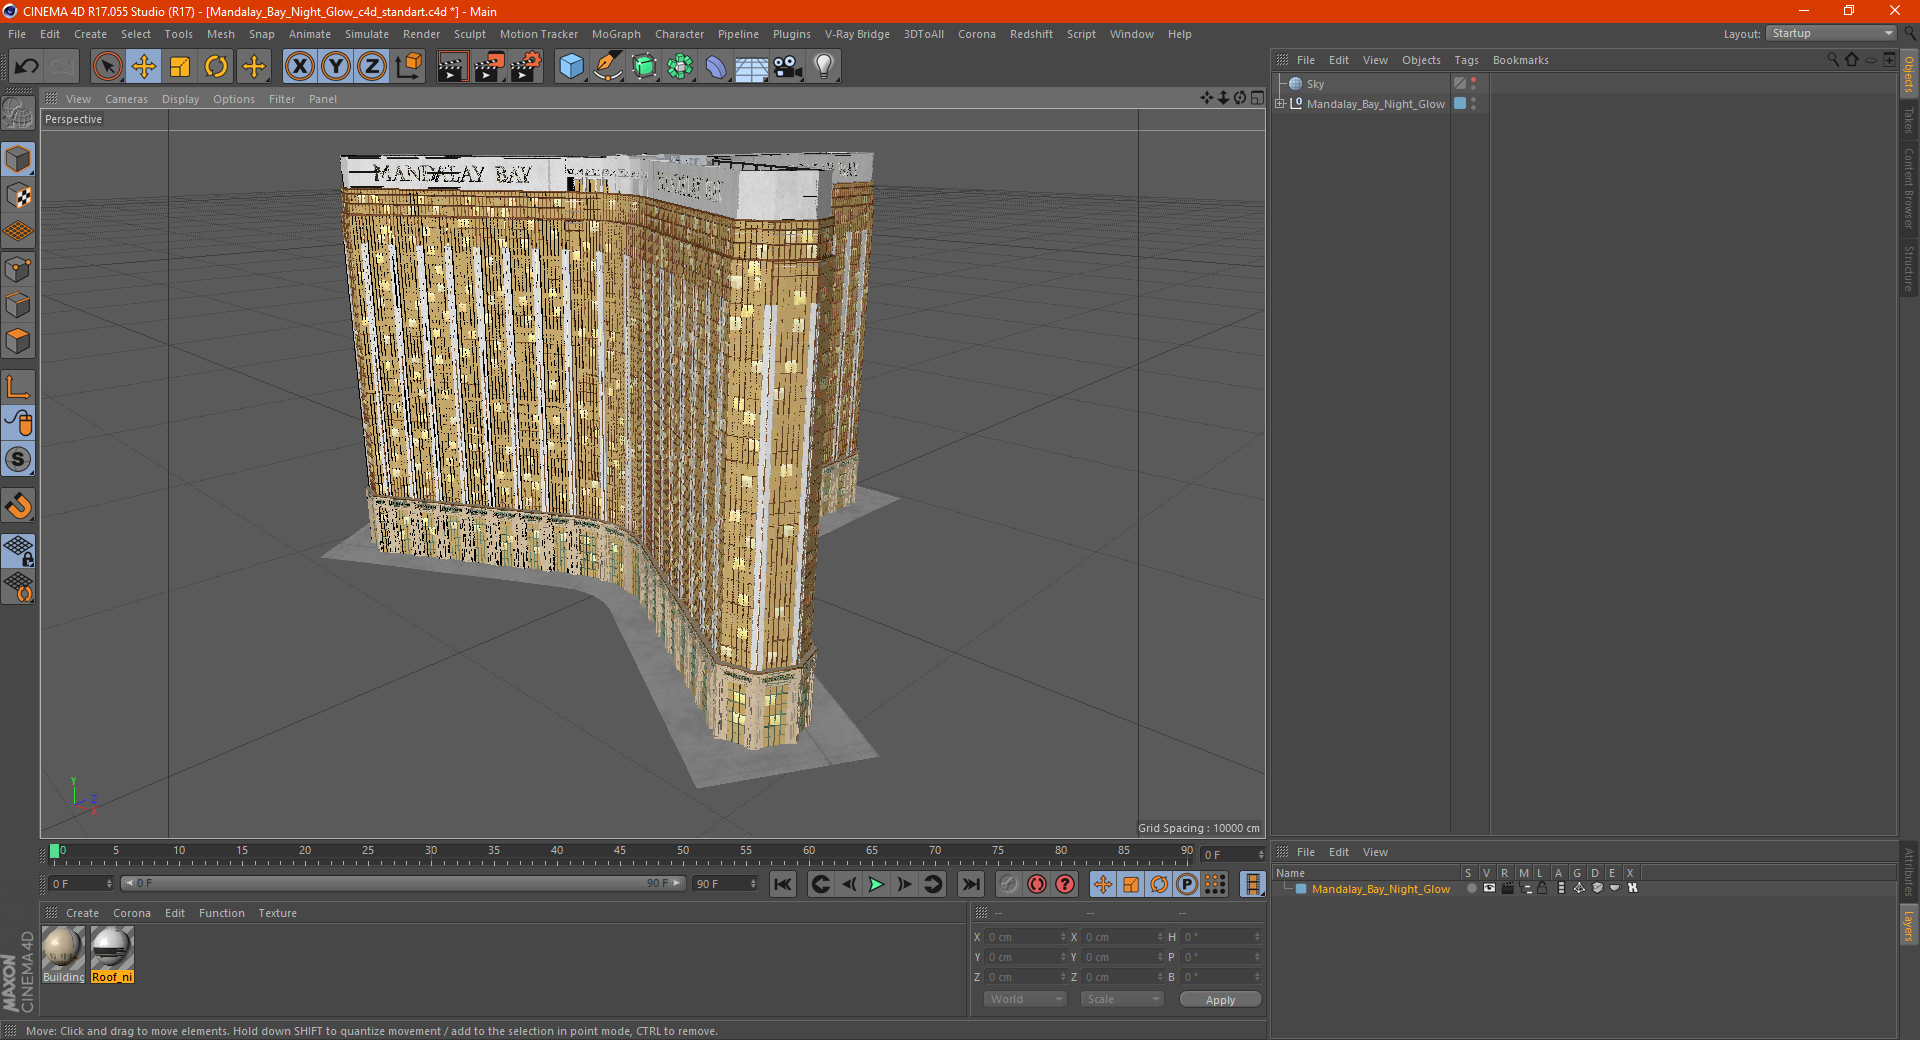Viewport: 1920px width, 1040px height.
Task: Choose the Rotate tool in top toolbar
Action: click(216, 67)
